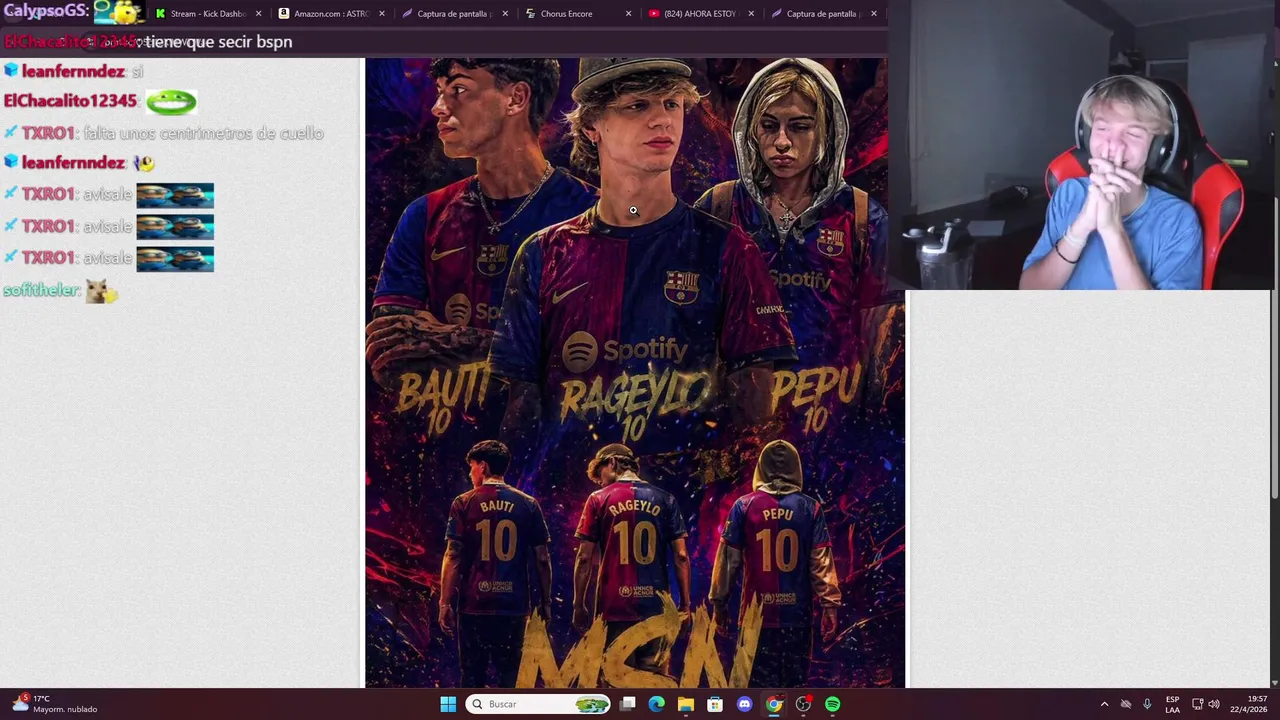The height and width of the screenshot is (720, 1280).
Task: Switch to Google Chrome on the taskbar
Action: click(774, 704)
